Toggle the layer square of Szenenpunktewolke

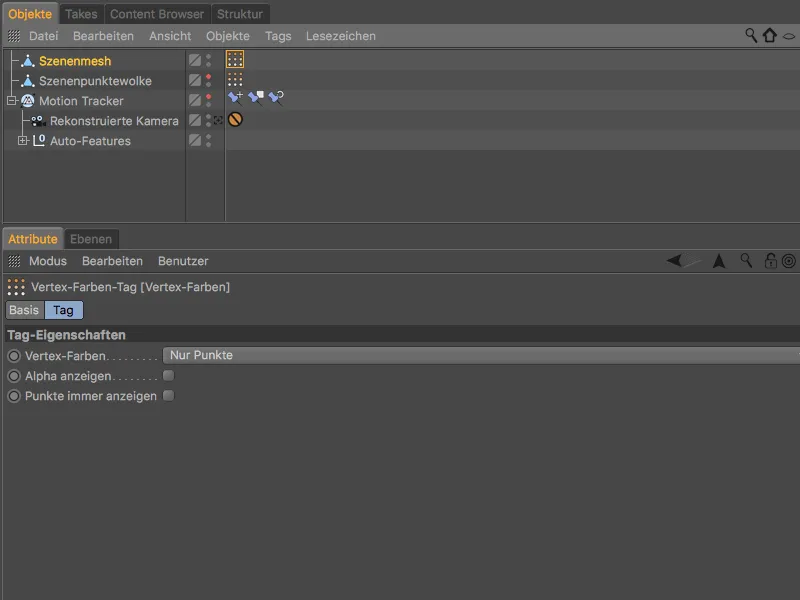[195, 80]
